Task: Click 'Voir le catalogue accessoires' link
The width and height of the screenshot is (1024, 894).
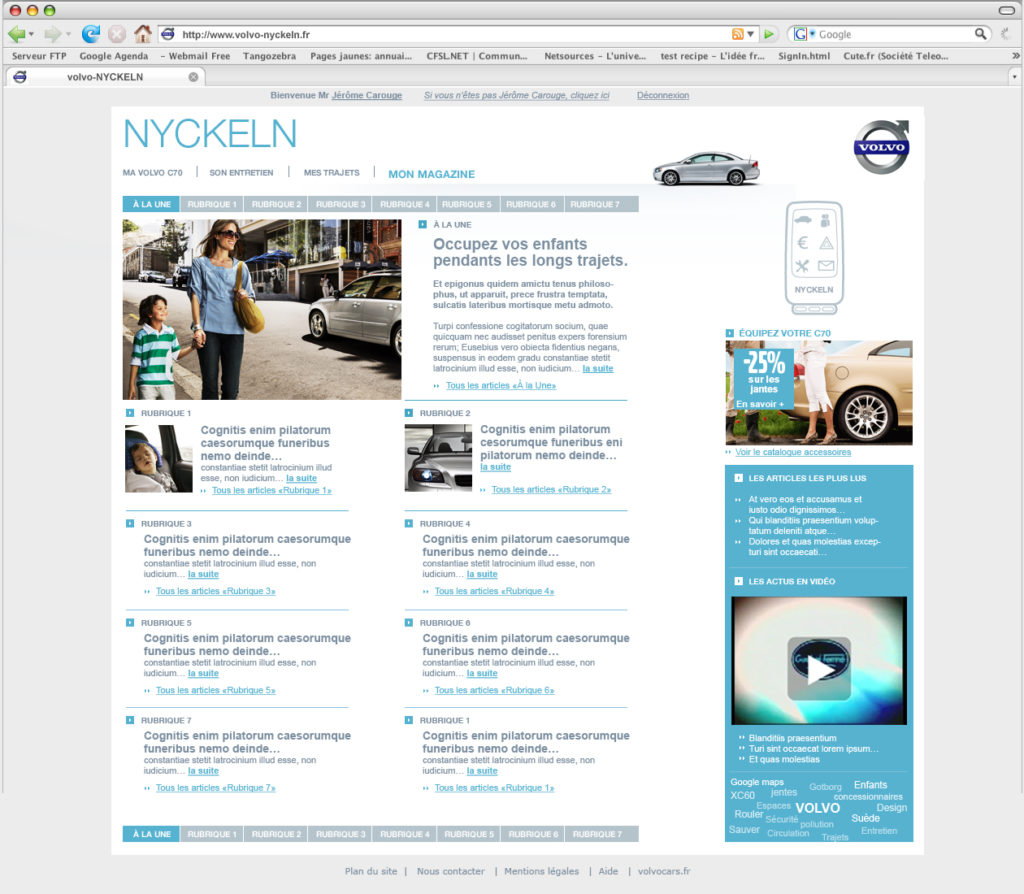Action: 793,452
